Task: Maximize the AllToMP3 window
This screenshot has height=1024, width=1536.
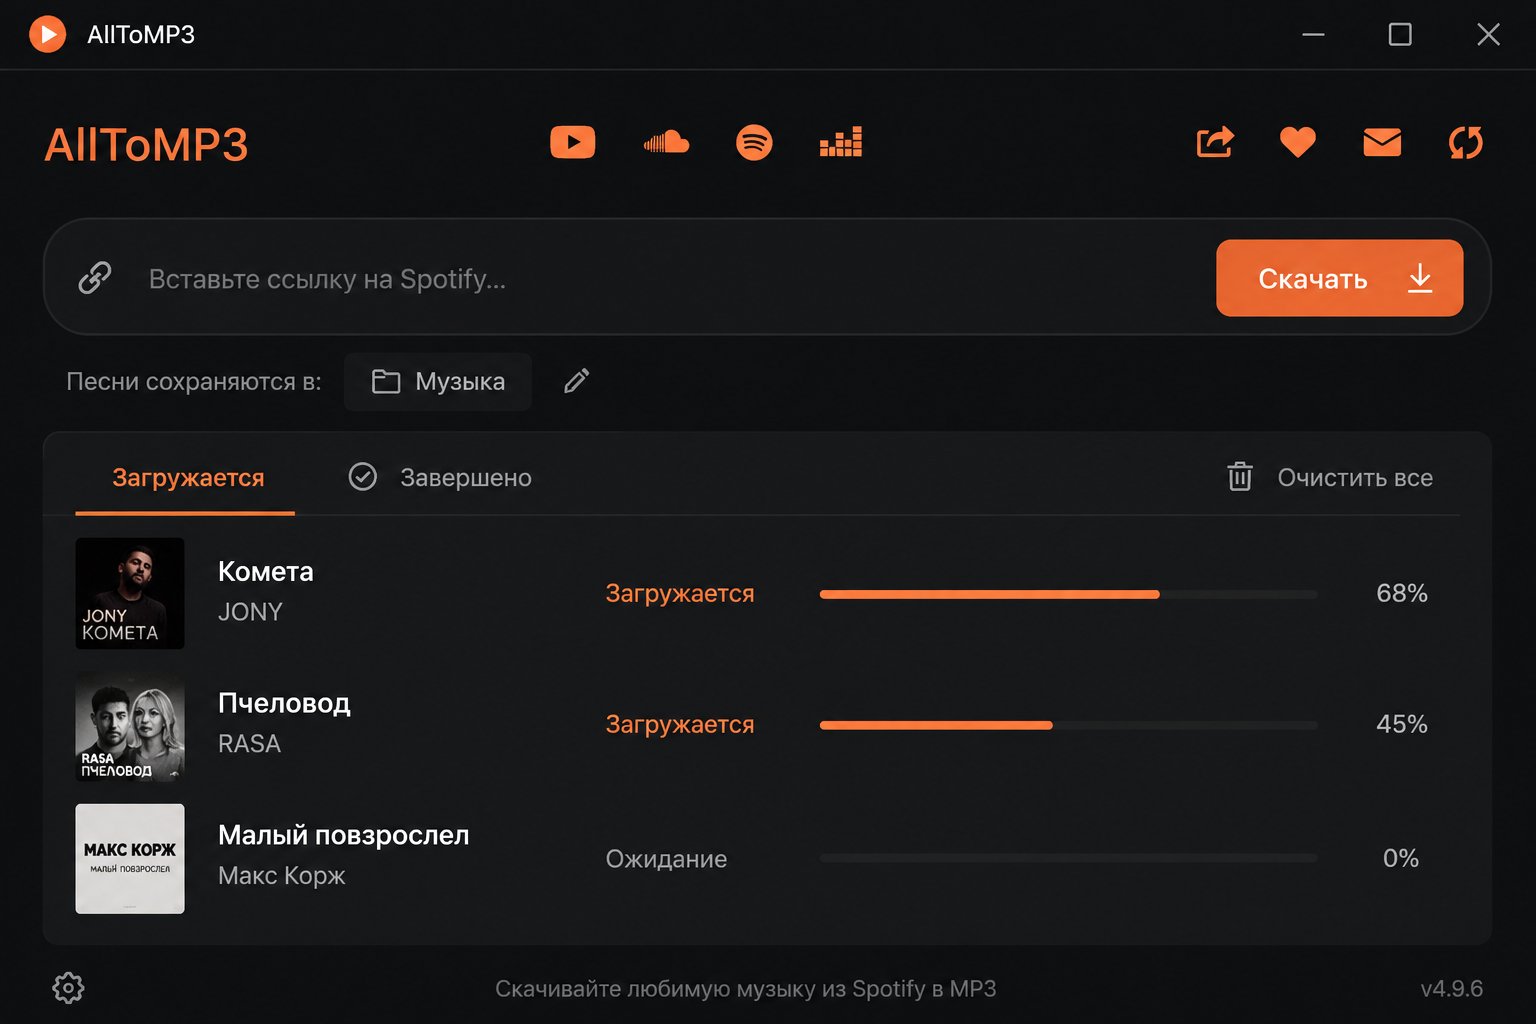Action: tap(1400, 34)
